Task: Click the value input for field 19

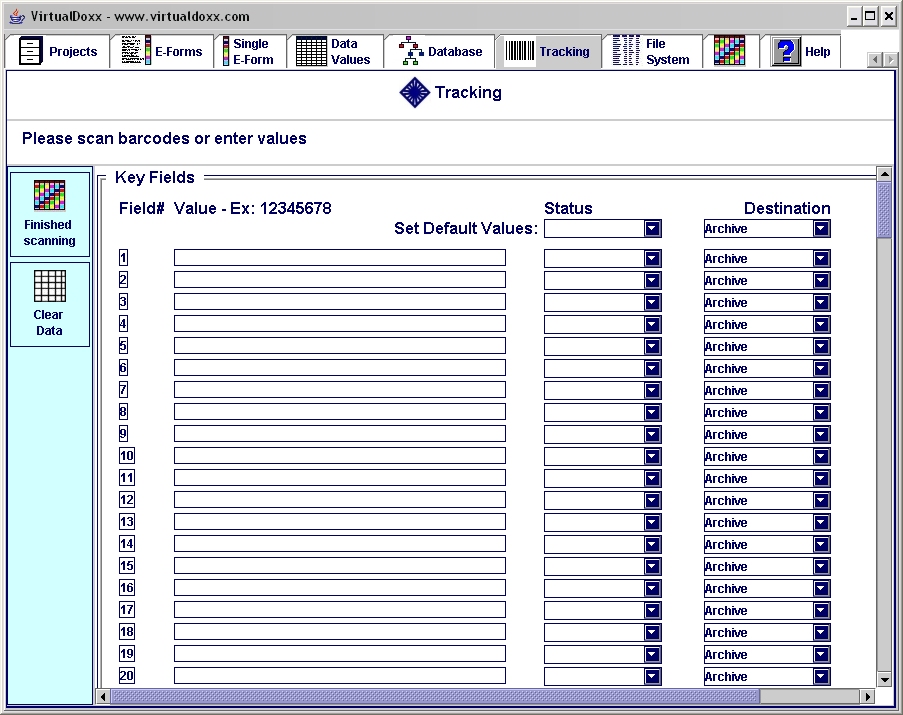Action: [340, 653]
